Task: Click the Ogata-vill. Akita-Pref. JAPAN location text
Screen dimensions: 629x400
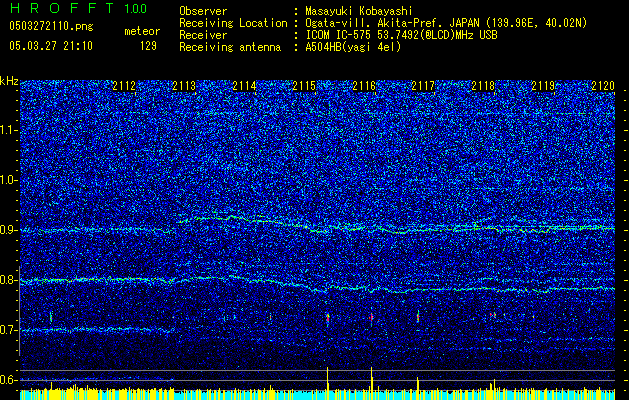Action: click(x=446, y=23)
